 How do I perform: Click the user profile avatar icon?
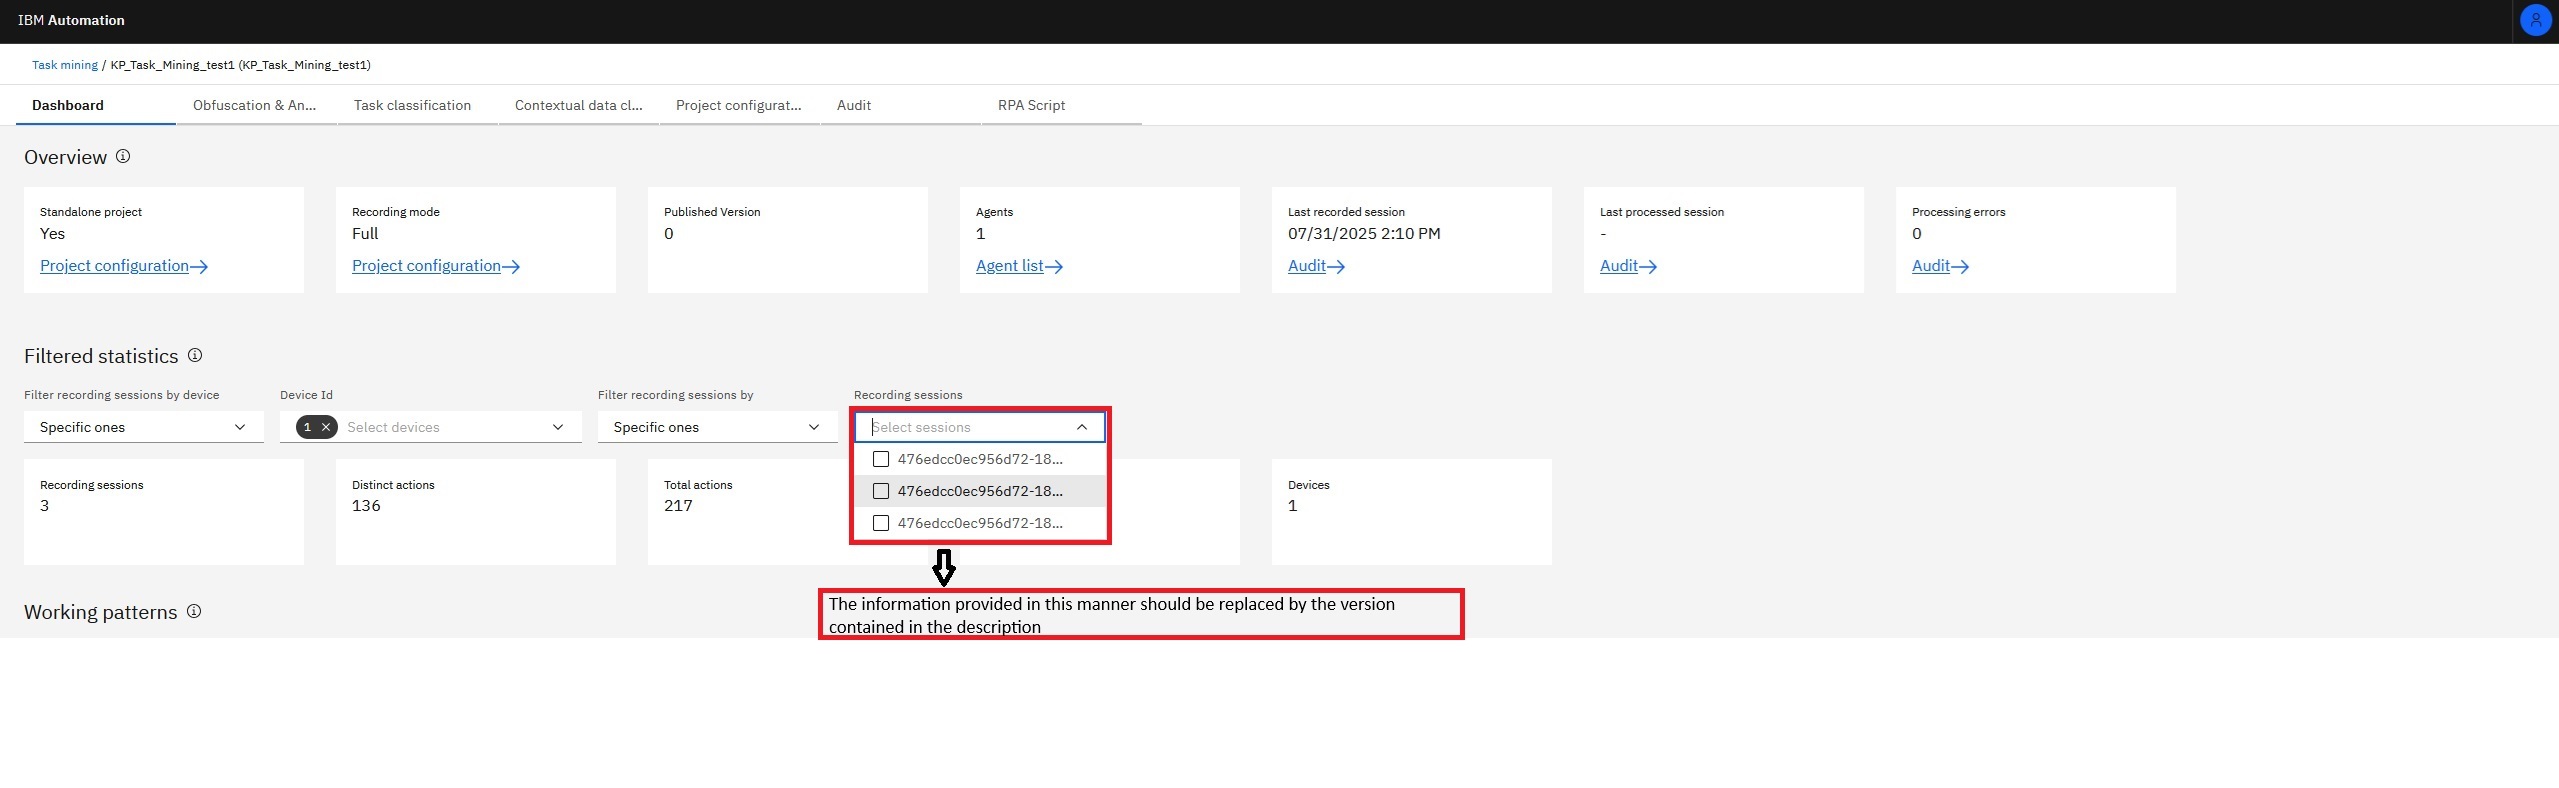pyautogui.click(x=2535, y=20)
